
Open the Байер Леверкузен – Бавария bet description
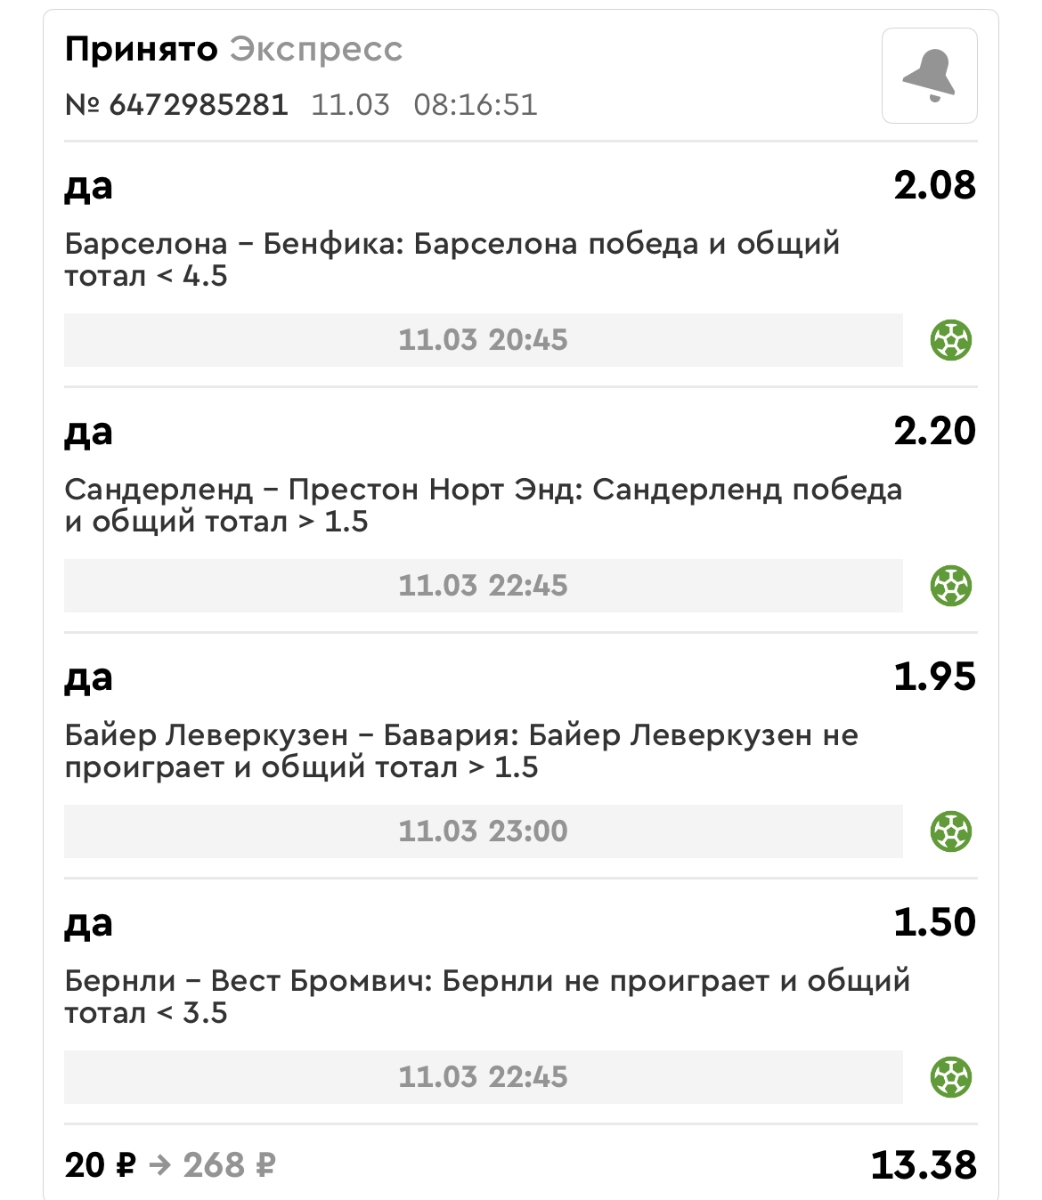462,751
